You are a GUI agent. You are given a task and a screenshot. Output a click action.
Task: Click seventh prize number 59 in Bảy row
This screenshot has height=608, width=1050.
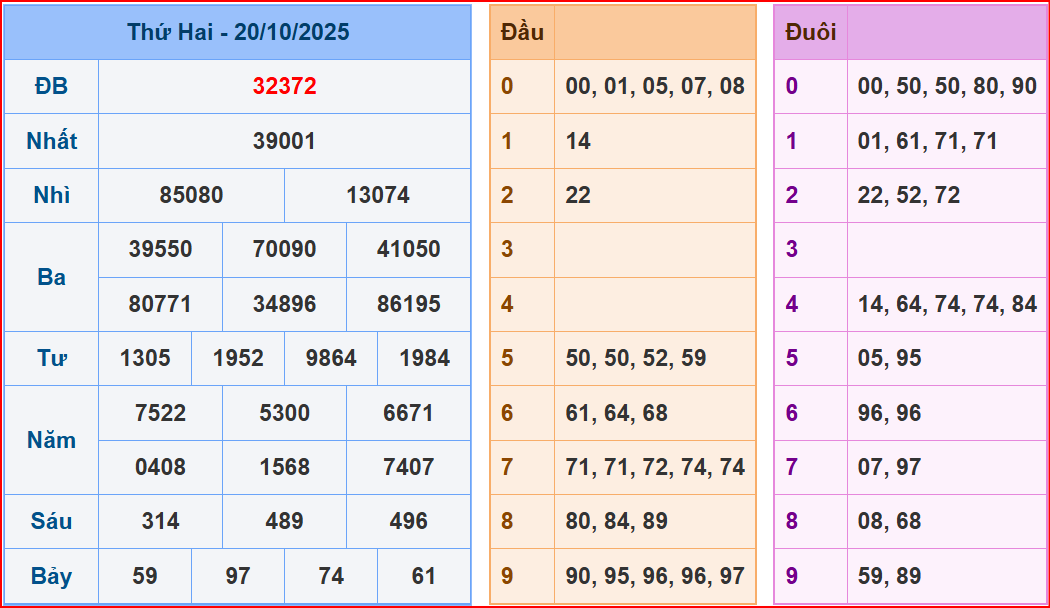[x=145, y=577]
